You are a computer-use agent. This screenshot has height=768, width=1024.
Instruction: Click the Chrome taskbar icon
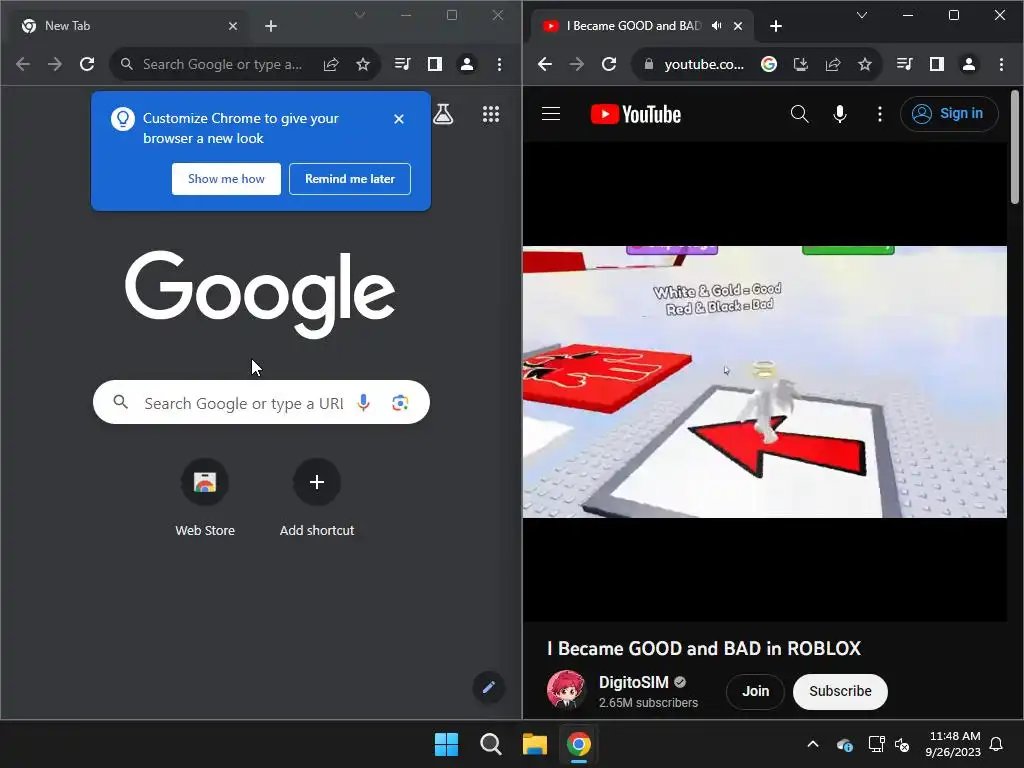tap(579, 744)
